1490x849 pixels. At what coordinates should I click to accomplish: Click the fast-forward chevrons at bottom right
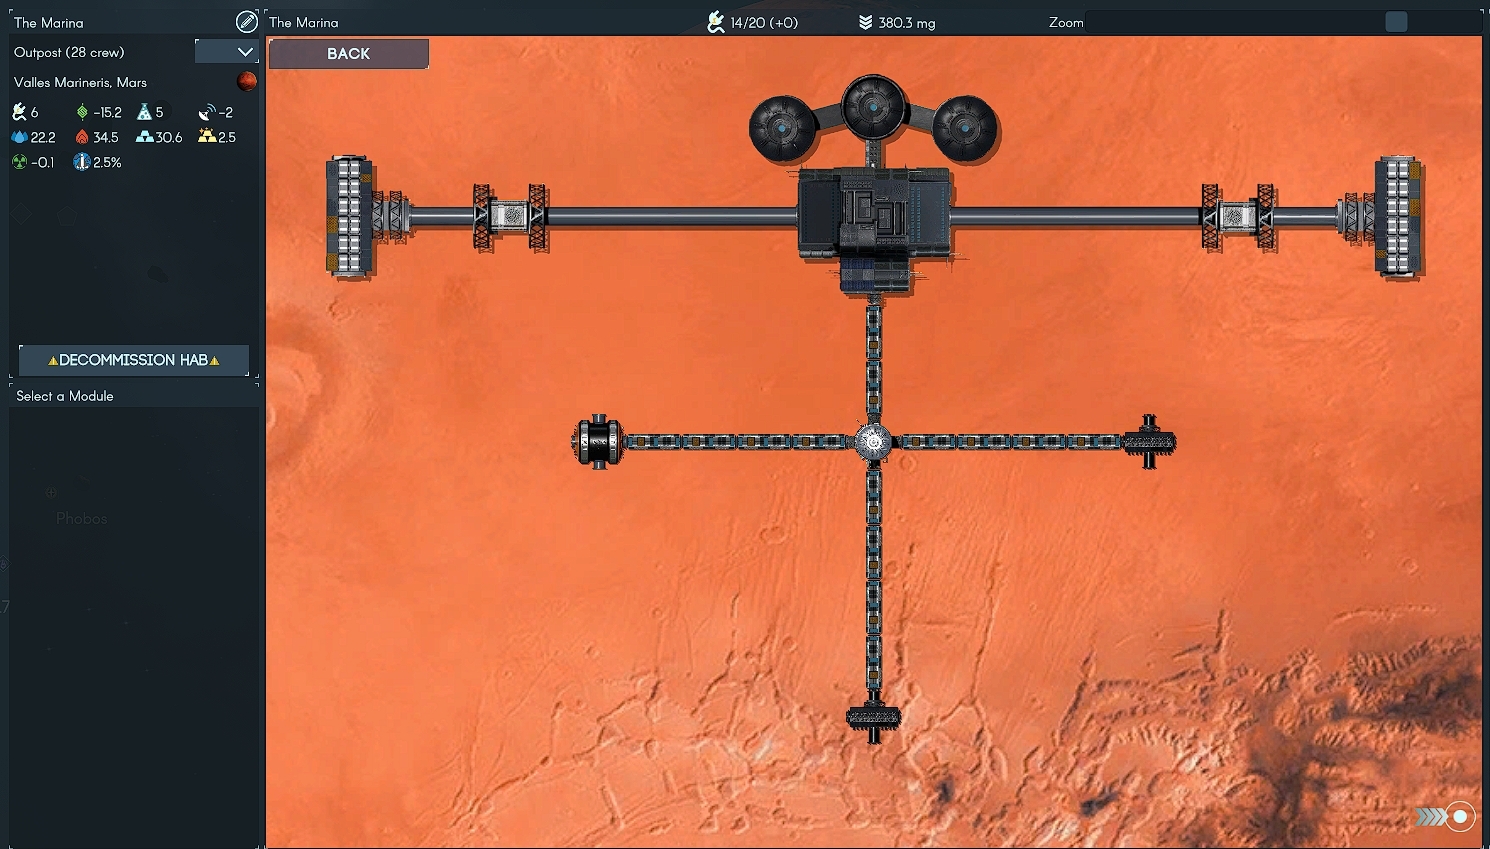[x=1428, y=816]
